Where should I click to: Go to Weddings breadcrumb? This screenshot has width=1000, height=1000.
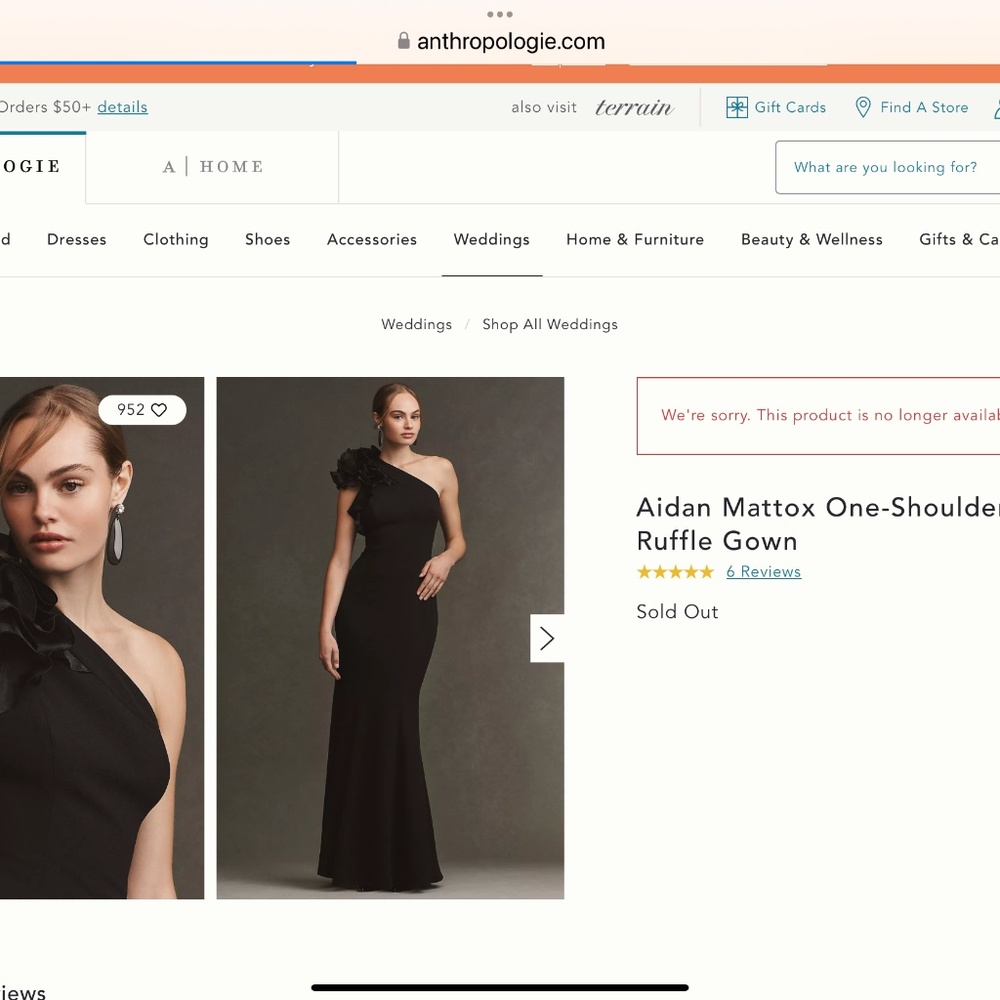[x=416, y=325]
